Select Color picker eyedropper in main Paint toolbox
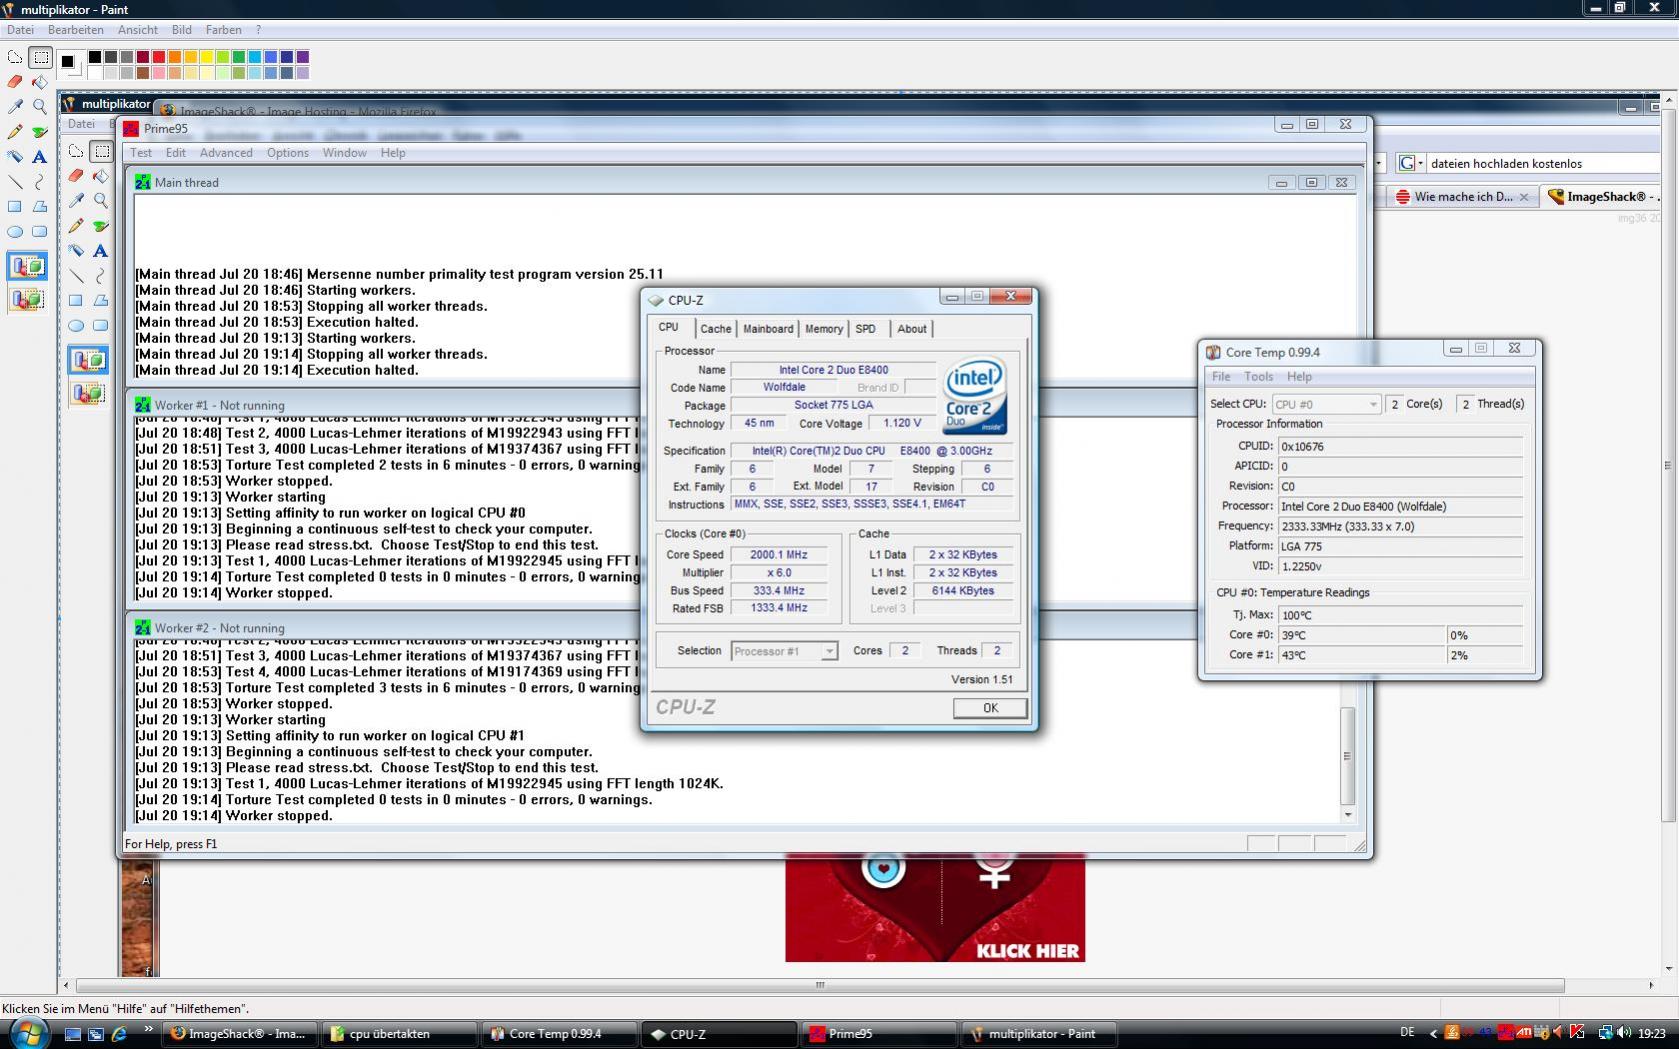 pyautogui.click(x=15, y=106)
